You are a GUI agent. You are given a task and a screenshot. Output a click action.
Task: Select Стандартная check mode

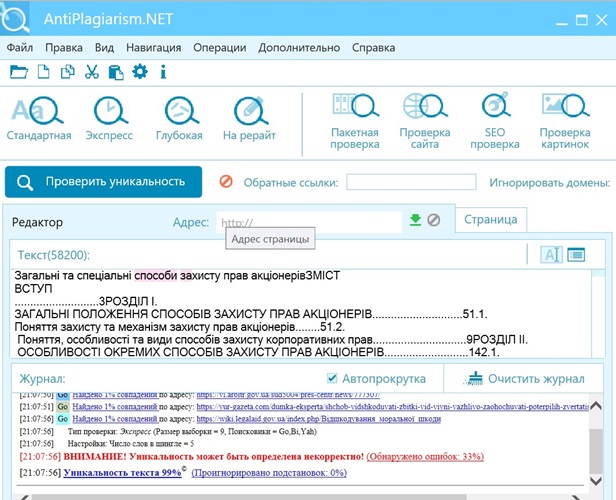38,119
